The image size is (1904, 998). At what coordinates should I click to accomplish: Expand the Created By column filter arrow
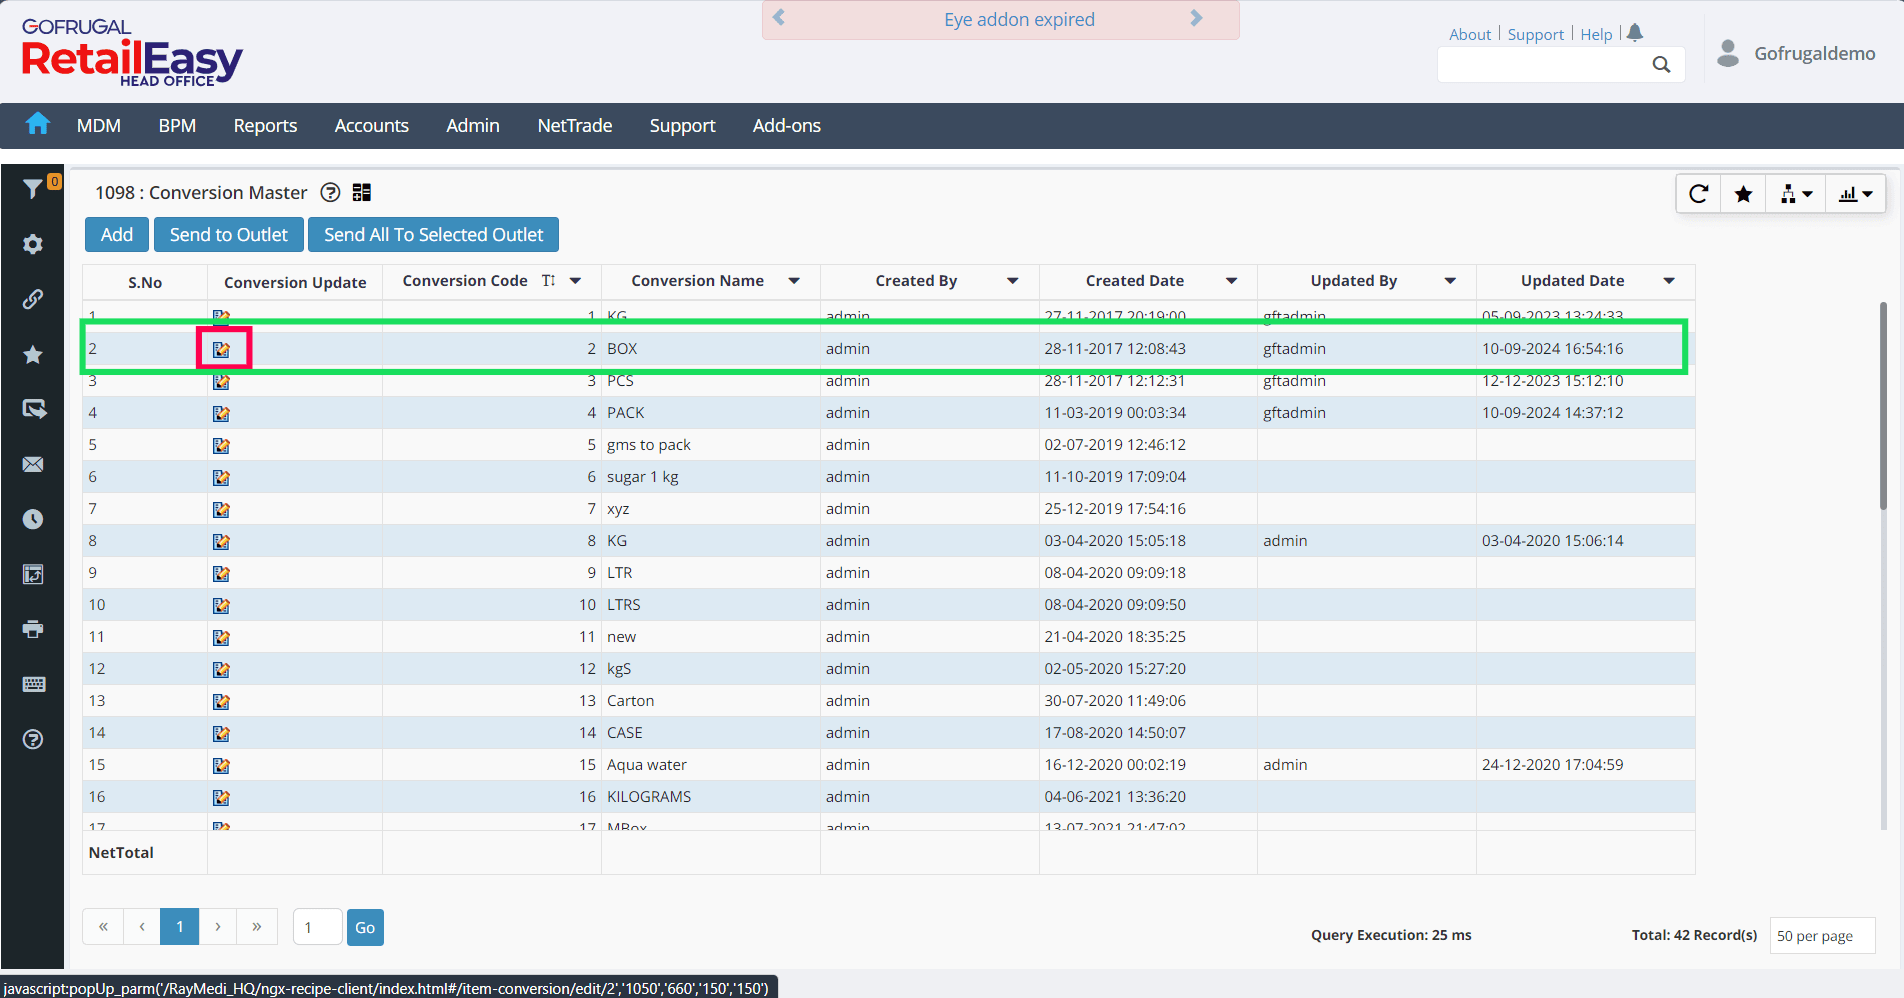(1012, 281)
